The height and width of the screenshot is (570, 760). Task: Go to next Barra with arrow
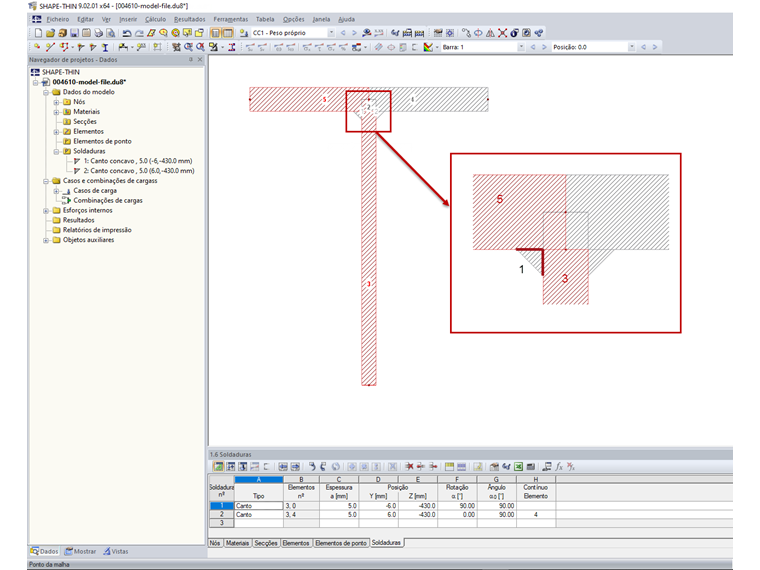544,47
